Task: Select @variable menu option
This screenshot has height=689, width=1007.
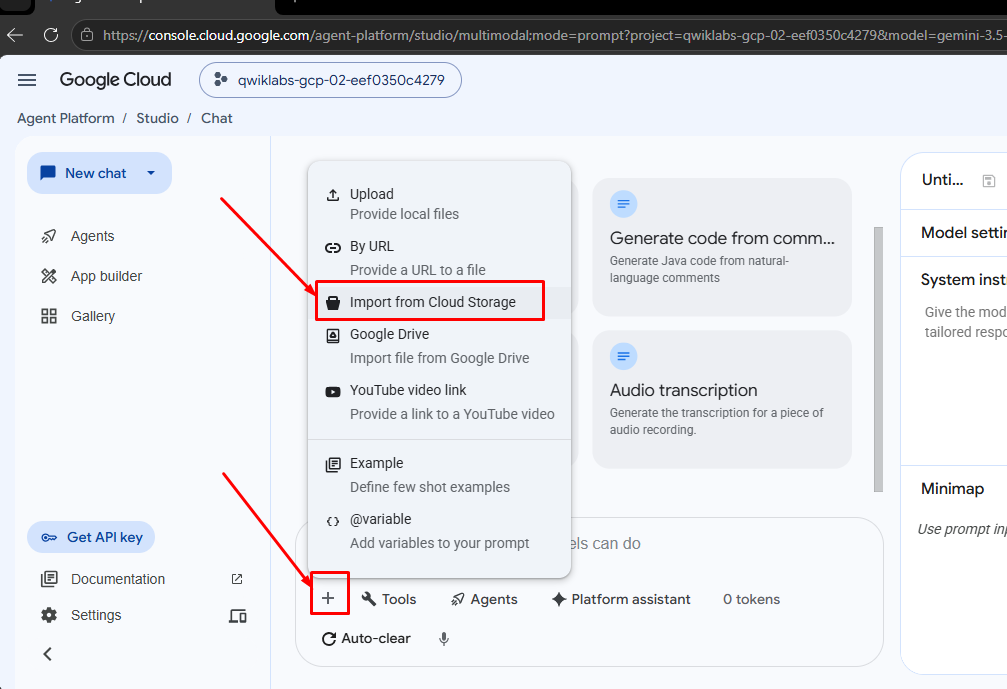Action: pos(439,530)
